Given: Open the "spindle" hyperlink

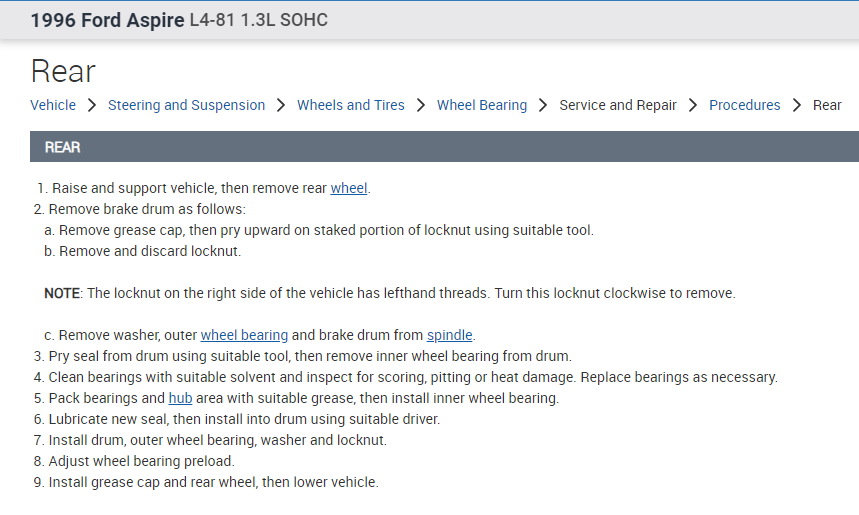Looking at the screenshot, I should coord(450,335).
